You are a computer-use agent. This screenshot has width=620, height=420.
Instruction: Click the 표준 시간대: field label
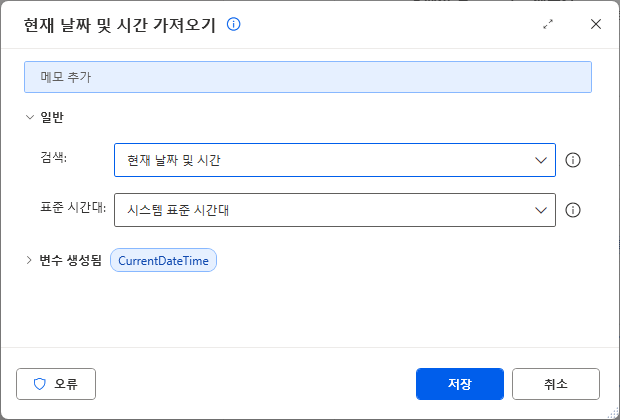click(x=73, y=208)
